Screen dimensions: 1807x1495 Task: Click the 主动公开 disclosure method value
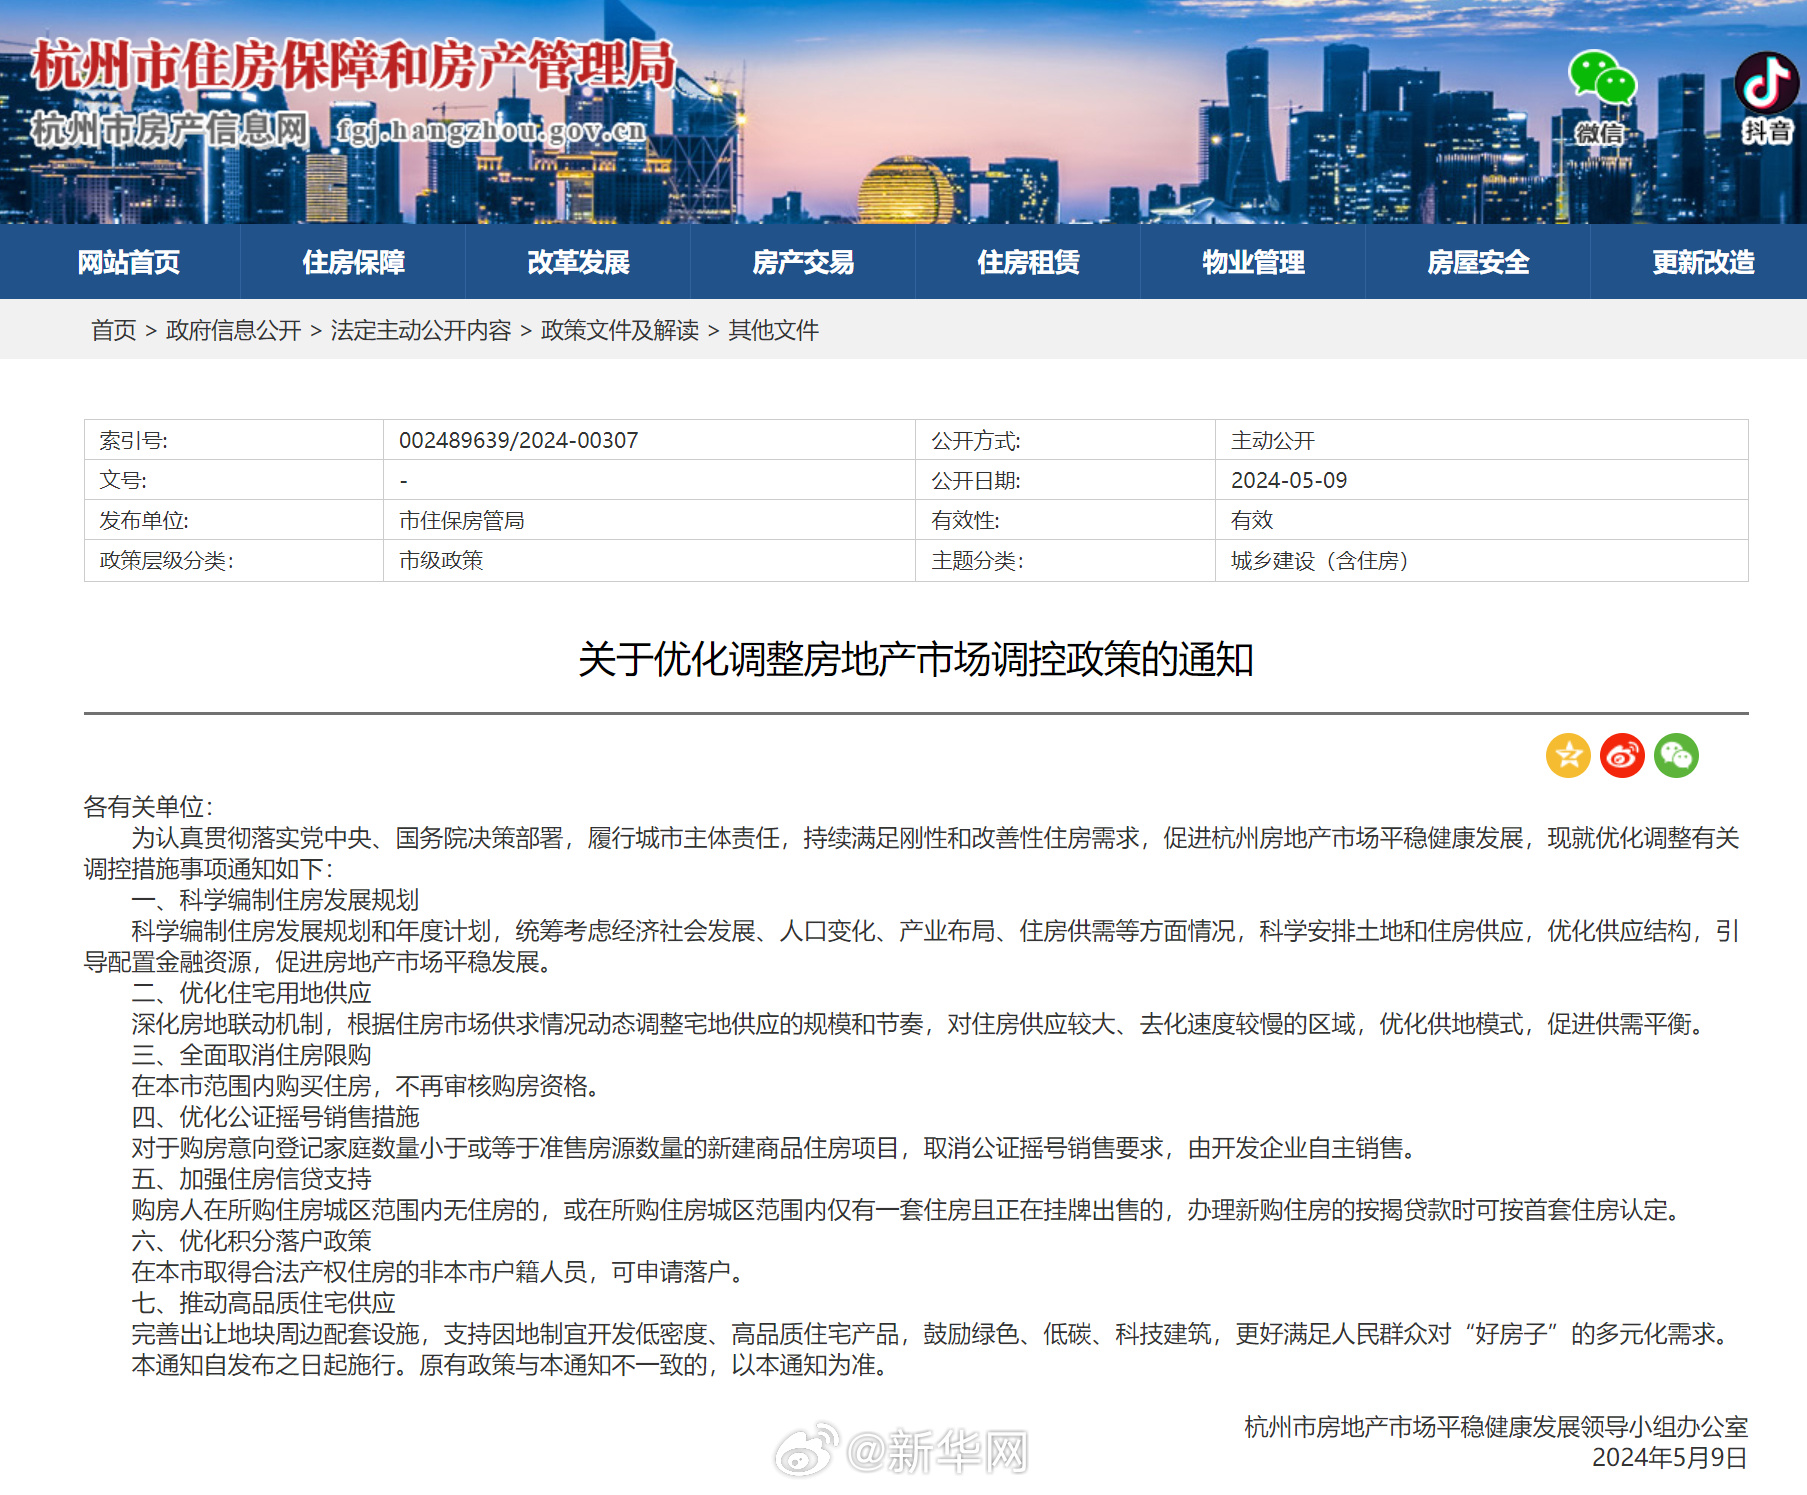(1272, 440)
